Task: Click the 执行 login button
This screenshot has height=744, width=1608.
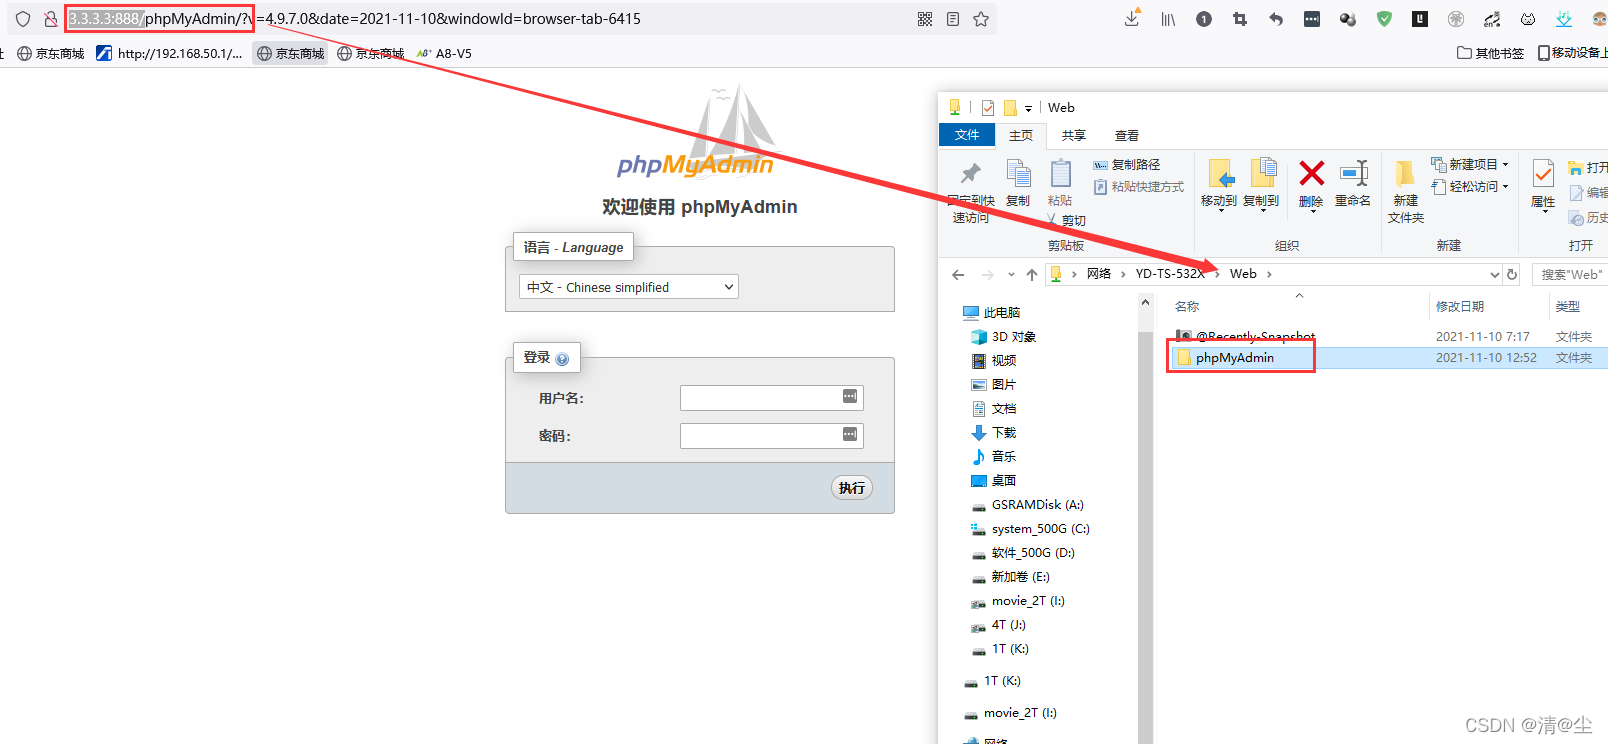Action: [x=852, y=487]
